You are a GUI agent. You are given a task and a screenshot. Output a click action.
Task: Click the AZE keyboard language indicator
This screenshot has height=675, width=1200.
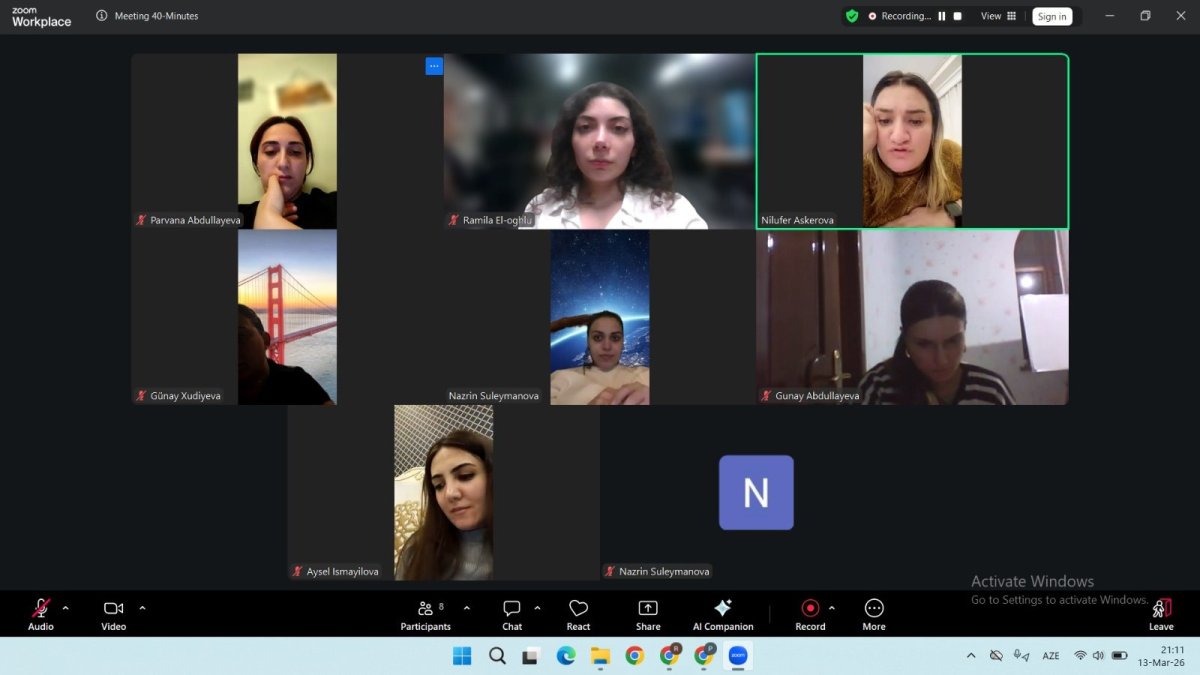(x=1051, y=656)
